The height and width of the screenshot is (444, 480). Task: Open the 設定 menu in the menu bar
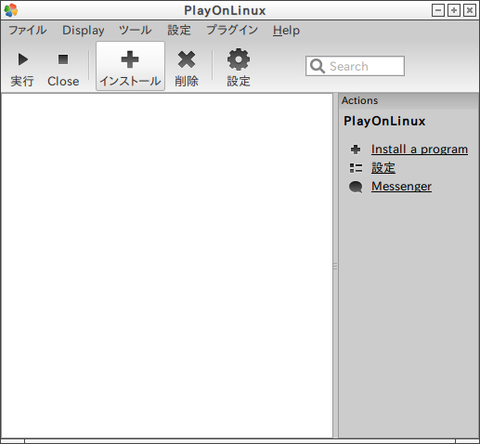[179, 30]
